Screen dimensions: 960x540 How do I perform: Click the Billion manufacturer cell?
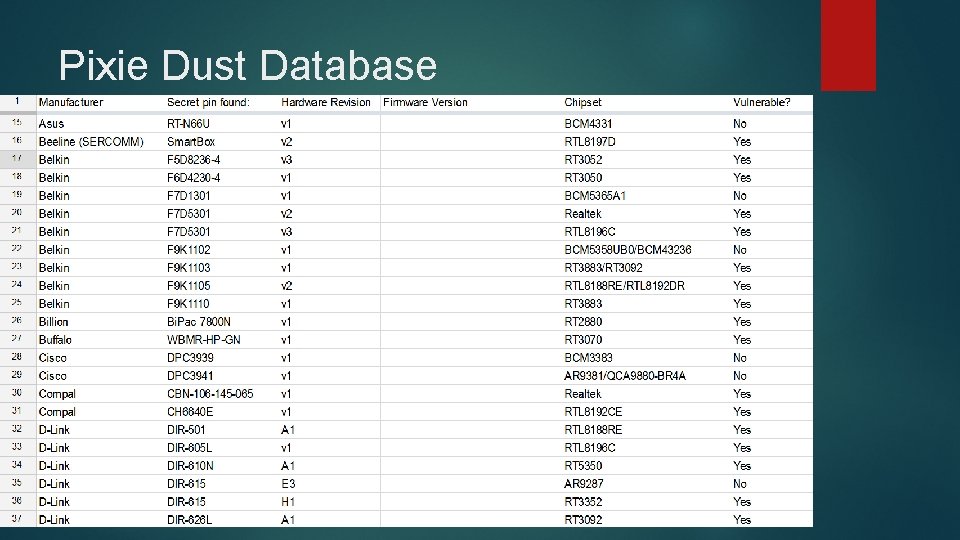pos(53,322)
